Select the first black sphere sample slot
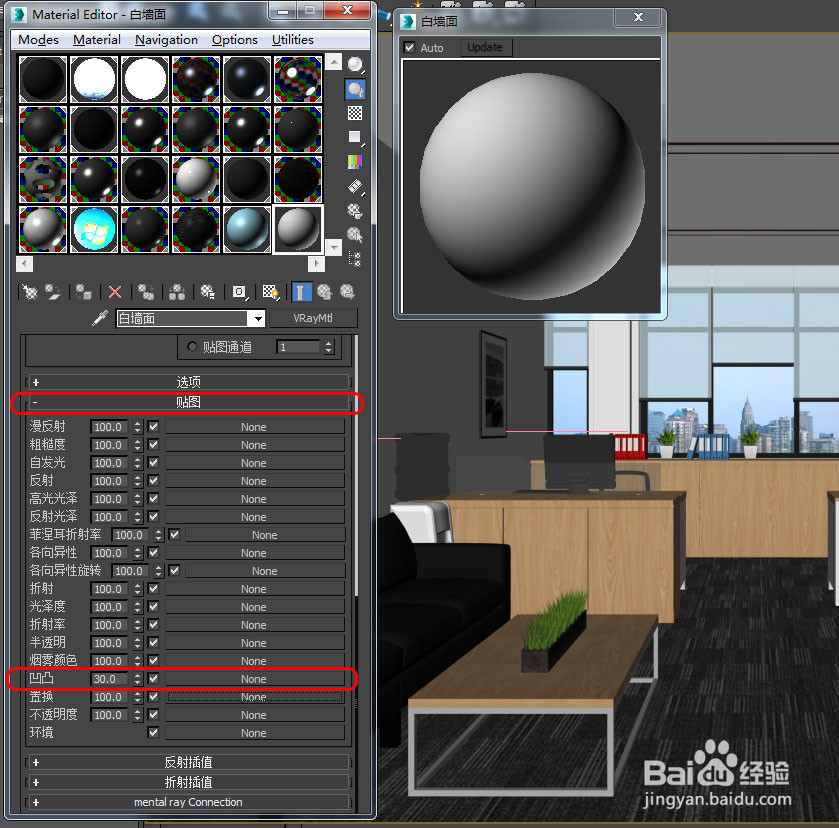The width and height of the screenshot is (839, 828). click(x=43, y=79)
